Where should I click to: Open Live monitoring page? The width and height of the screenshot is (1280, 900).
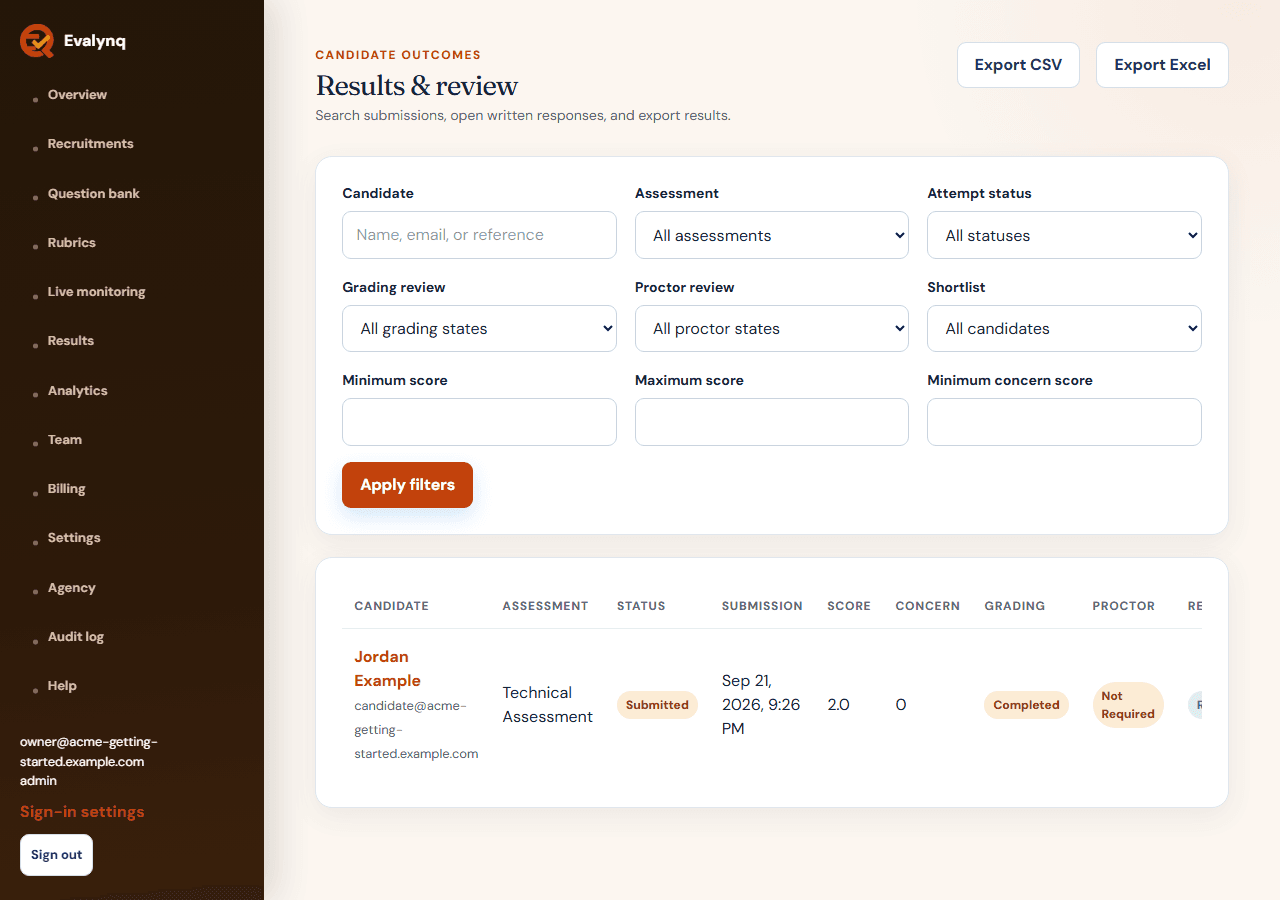[x=96, y=292]
